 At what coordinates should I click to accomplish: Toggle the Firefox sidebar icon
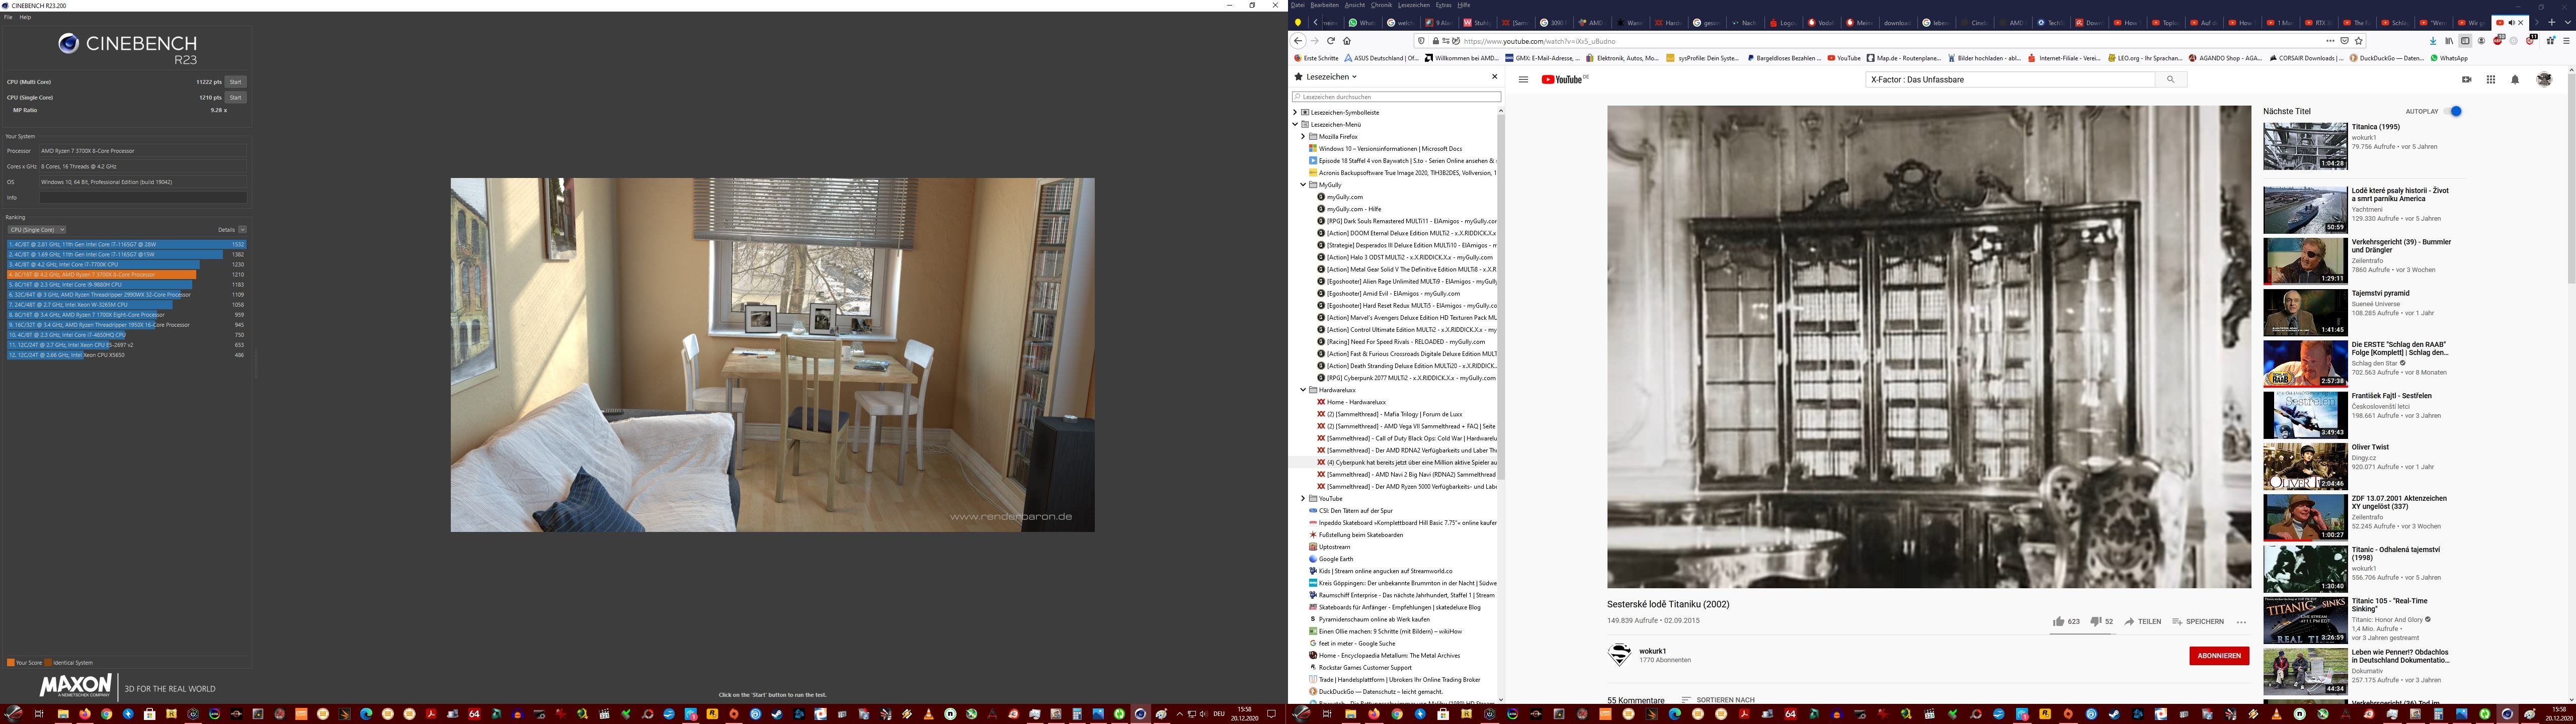point(2465,41)
